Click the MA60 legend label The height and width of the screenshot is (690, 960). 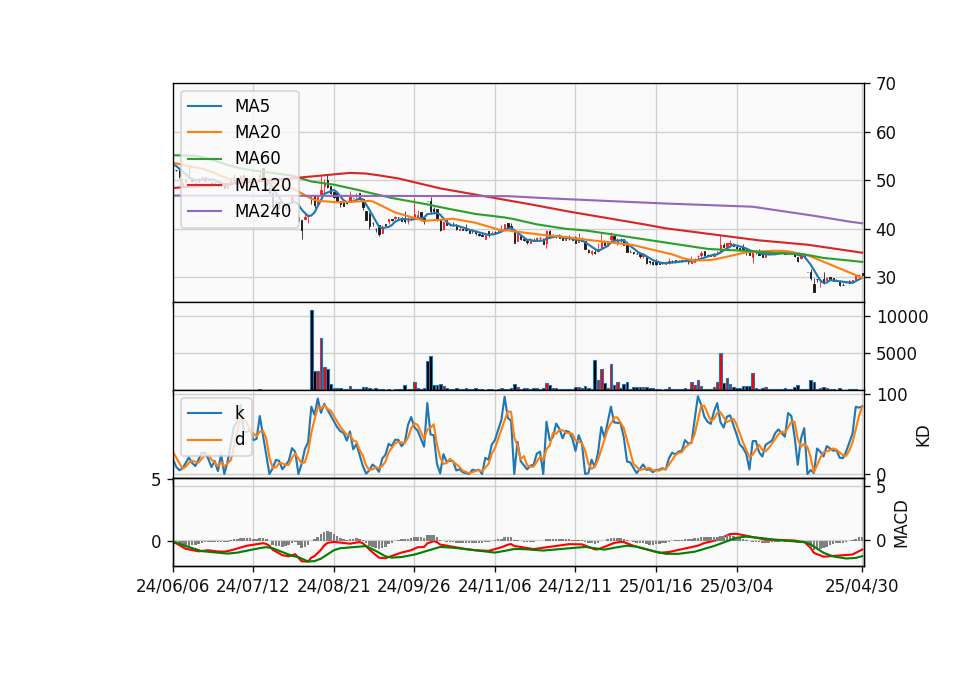coord(257,158)
